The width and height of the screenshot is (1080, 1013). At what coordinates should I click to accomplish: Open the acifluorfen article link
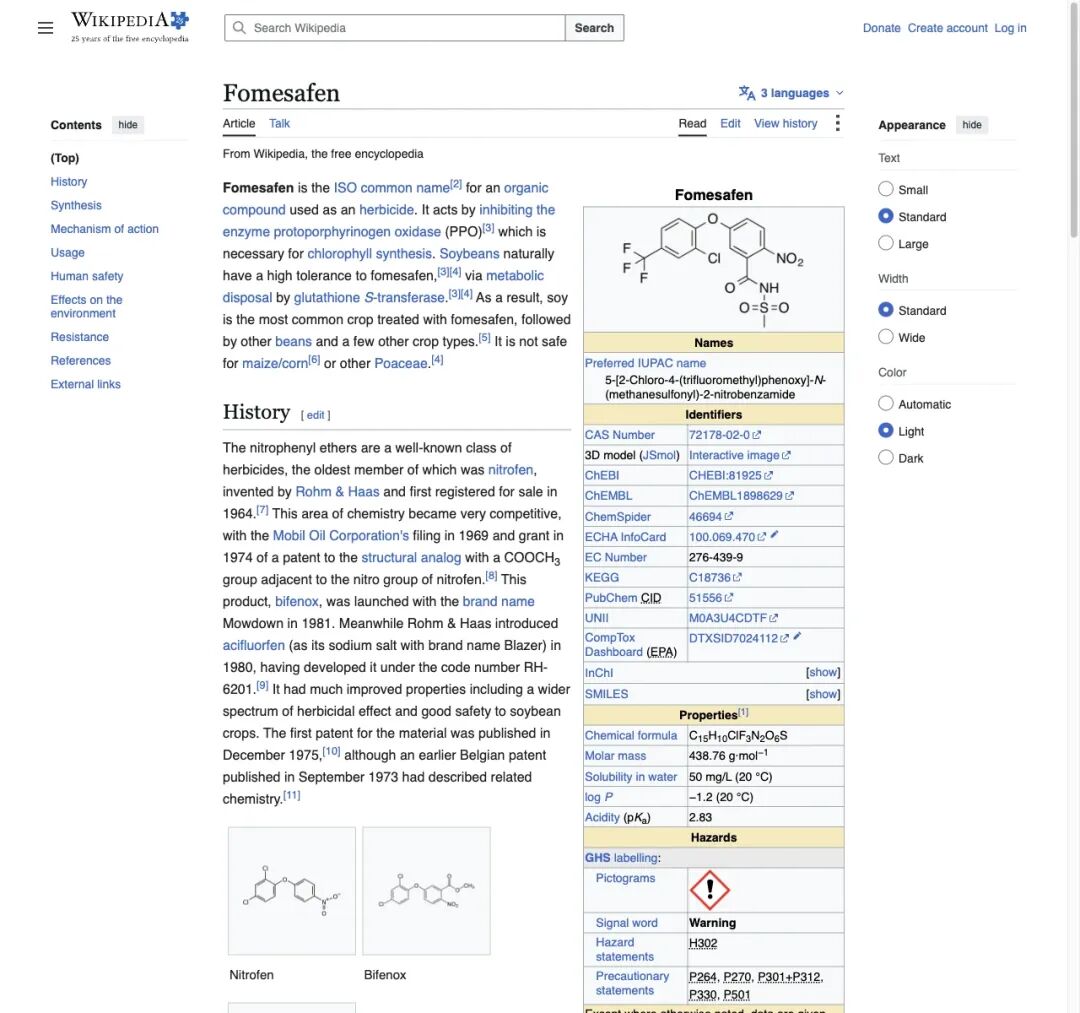point(253,645)
